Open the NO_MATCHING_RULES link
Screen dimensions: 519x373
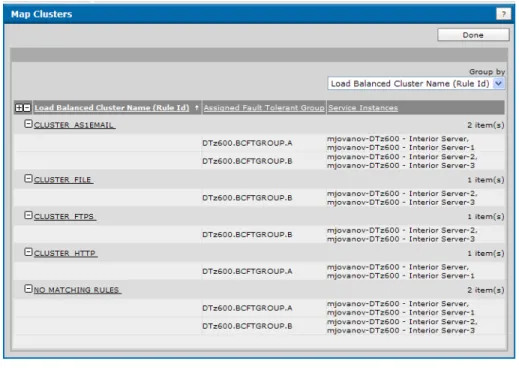click(76, 290)
